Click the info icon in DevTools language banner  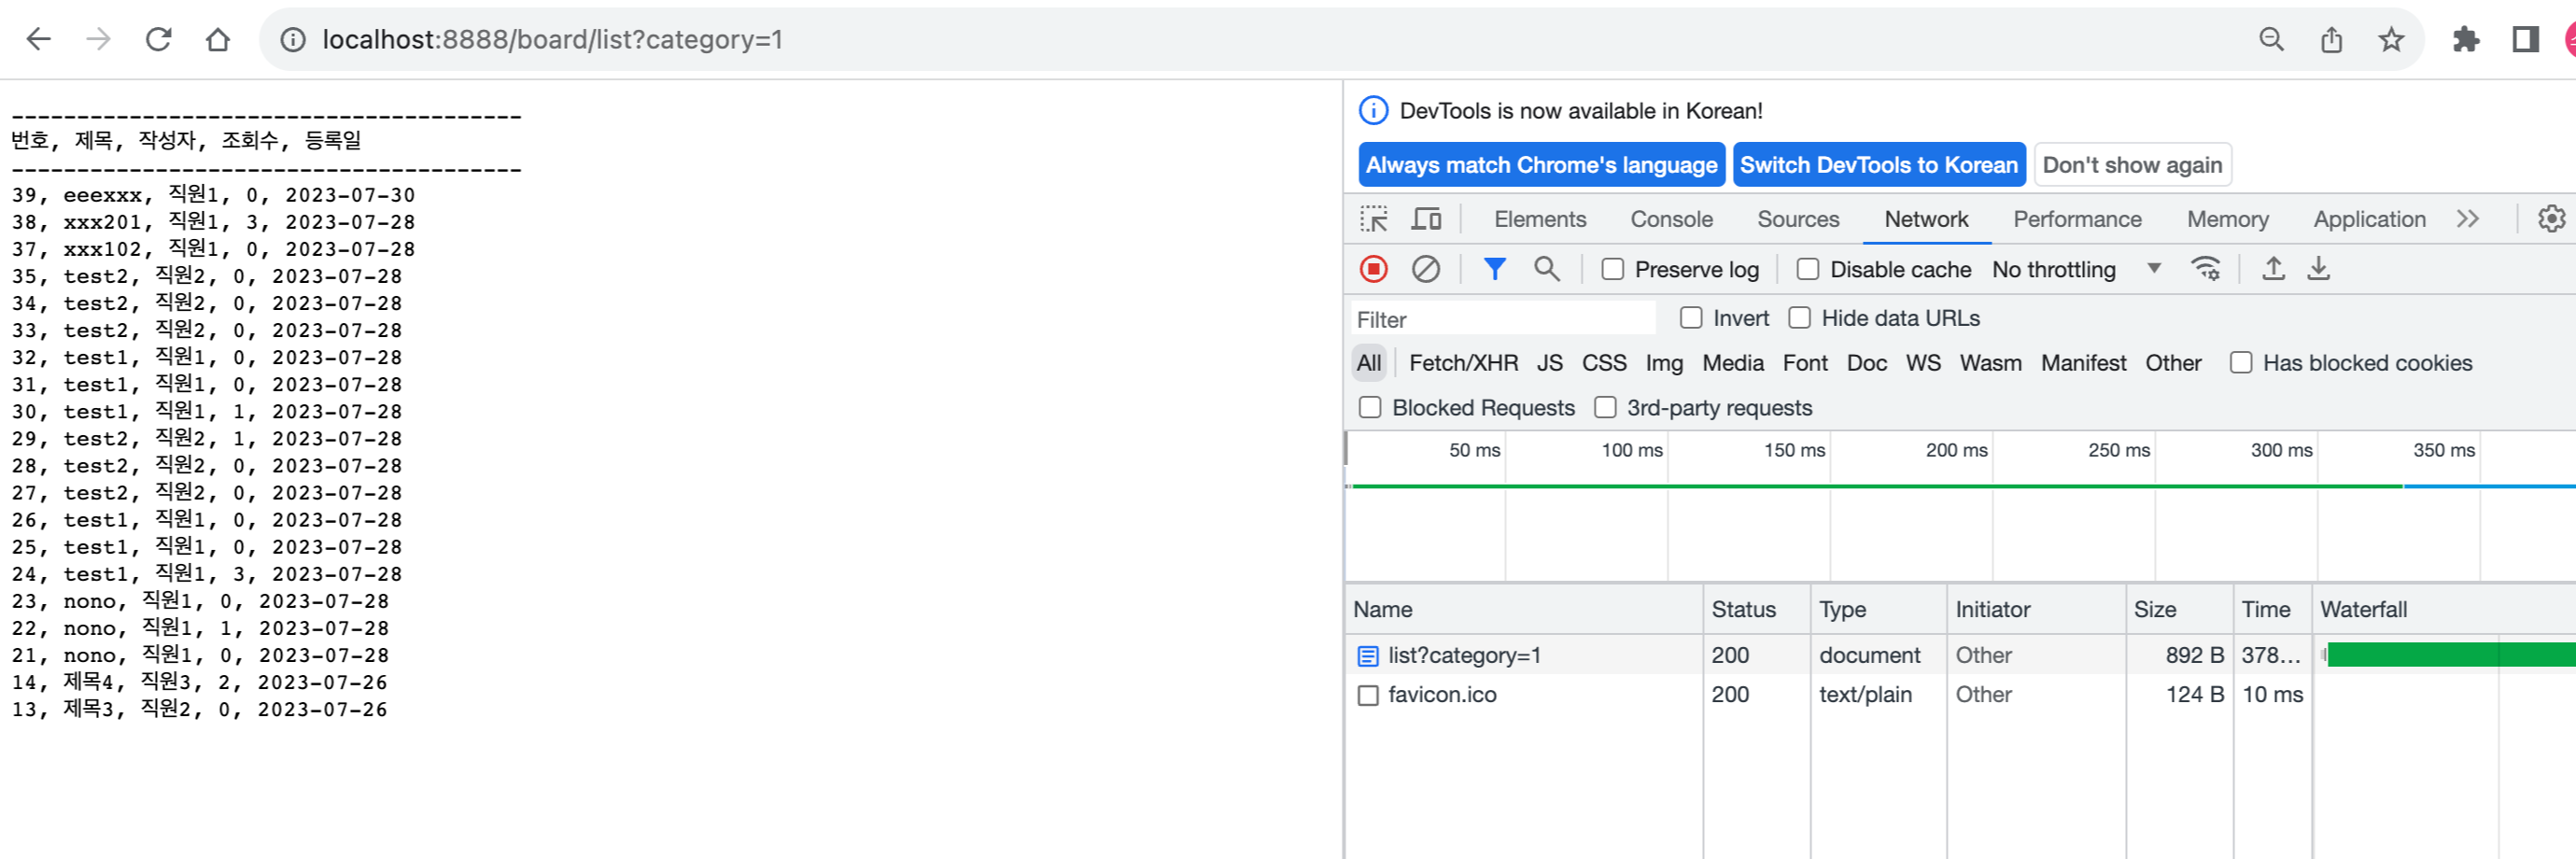click(1374, 111)
